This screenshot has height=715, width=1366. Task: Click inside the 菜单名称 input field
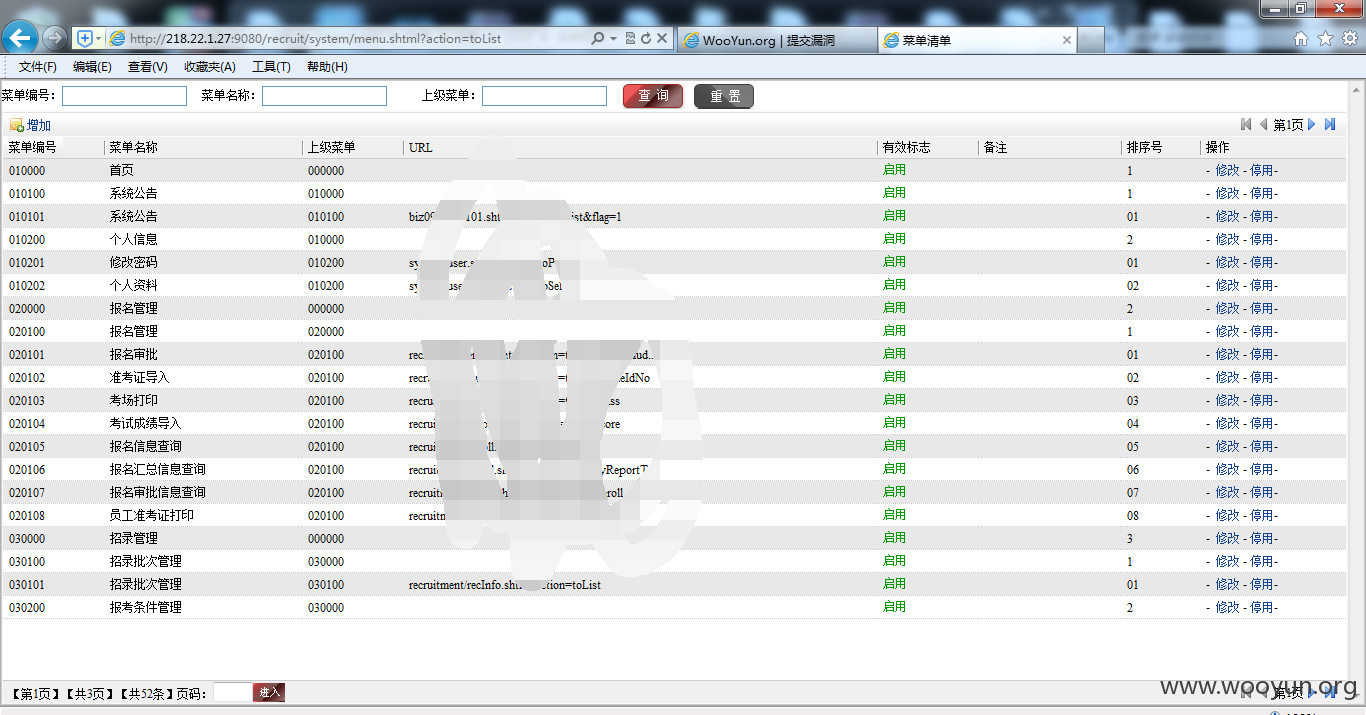tap(324, 96)
